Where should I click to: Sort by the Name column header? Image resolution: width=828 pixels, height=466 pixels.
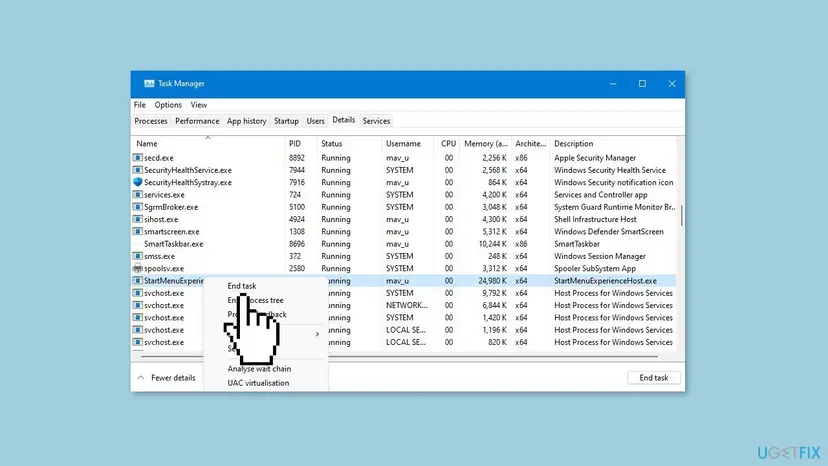click(x=147, y=144)
